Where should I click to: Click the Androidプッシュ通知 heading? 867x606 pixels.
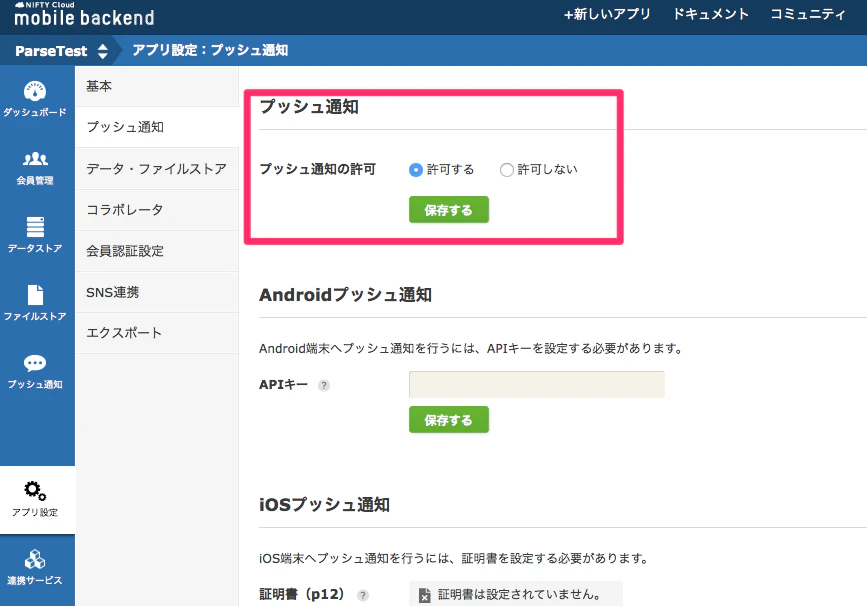(345, 295)
